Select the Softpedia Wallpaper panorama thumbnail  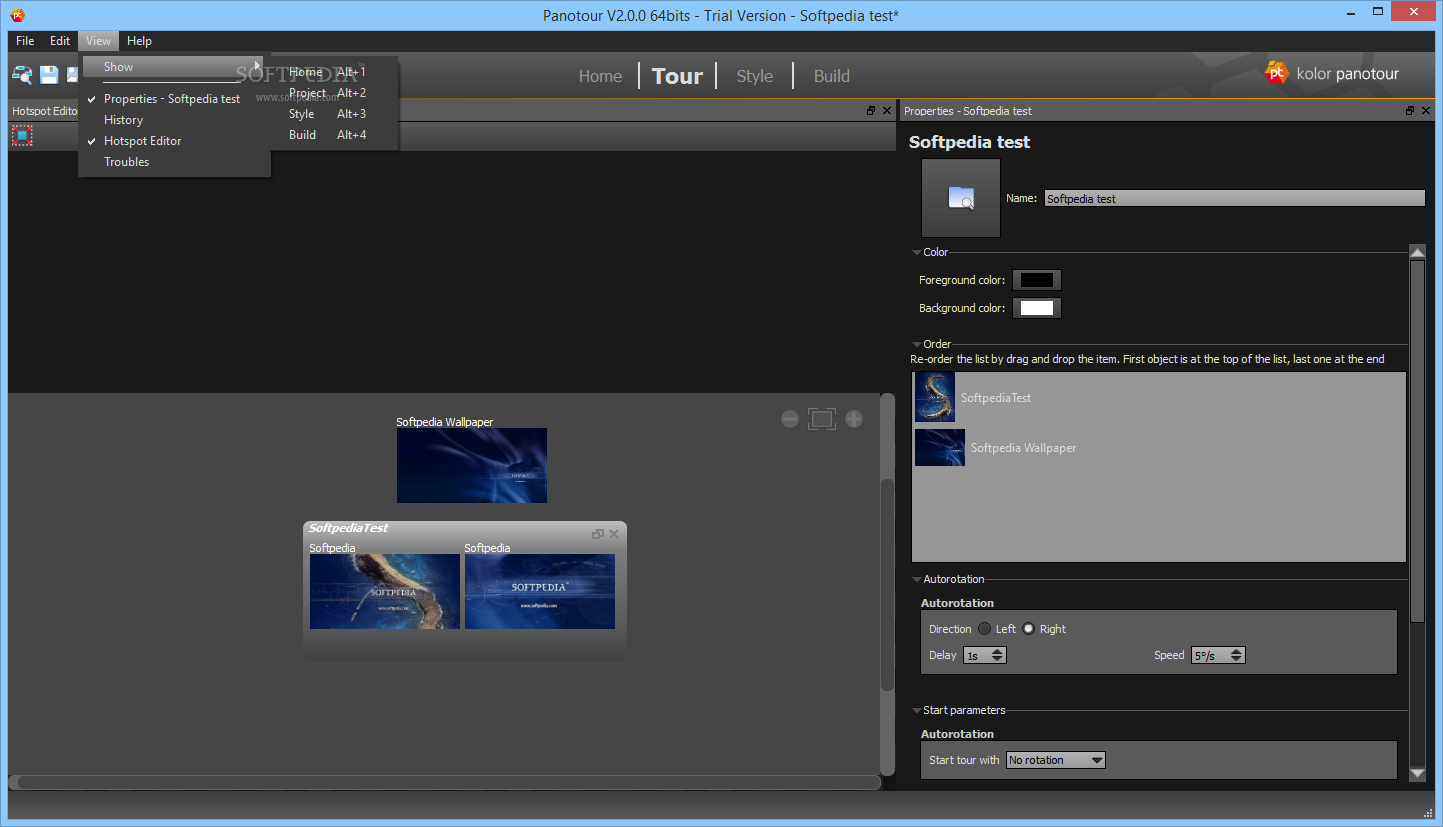coord(472,466)
